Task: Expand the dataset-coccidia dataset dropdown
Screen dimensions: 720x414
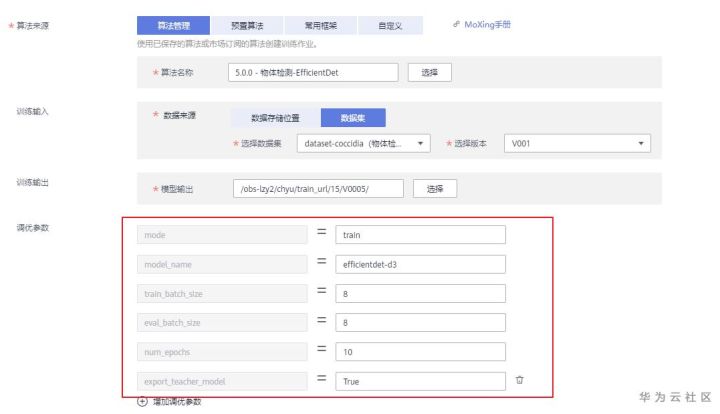Action: 364,143
